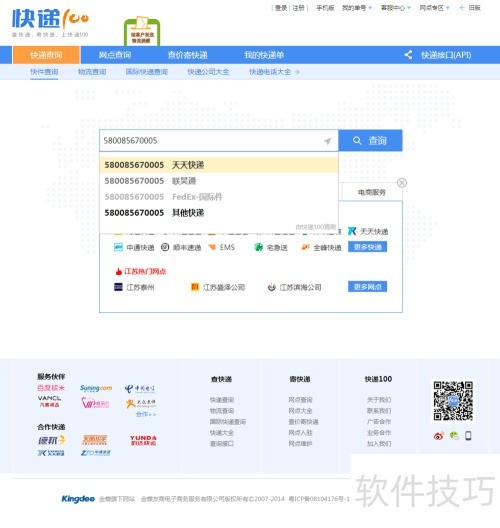Image resolution: width=500 pixels, height=528 pixels.
Task: Click the 更多快递 button
Action: coord(367,247)
